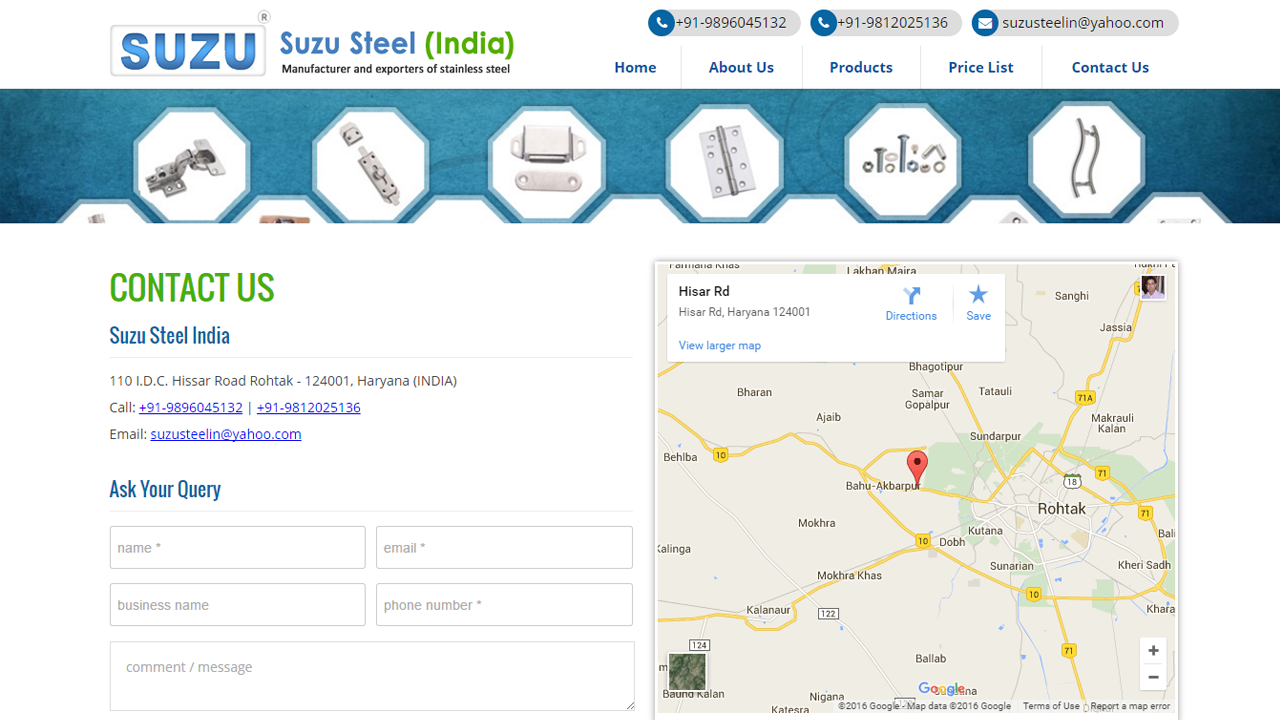The width and height of the screenshot is (1280, 720).
Task: Focus the phone number input field
Action: (504, 605)
